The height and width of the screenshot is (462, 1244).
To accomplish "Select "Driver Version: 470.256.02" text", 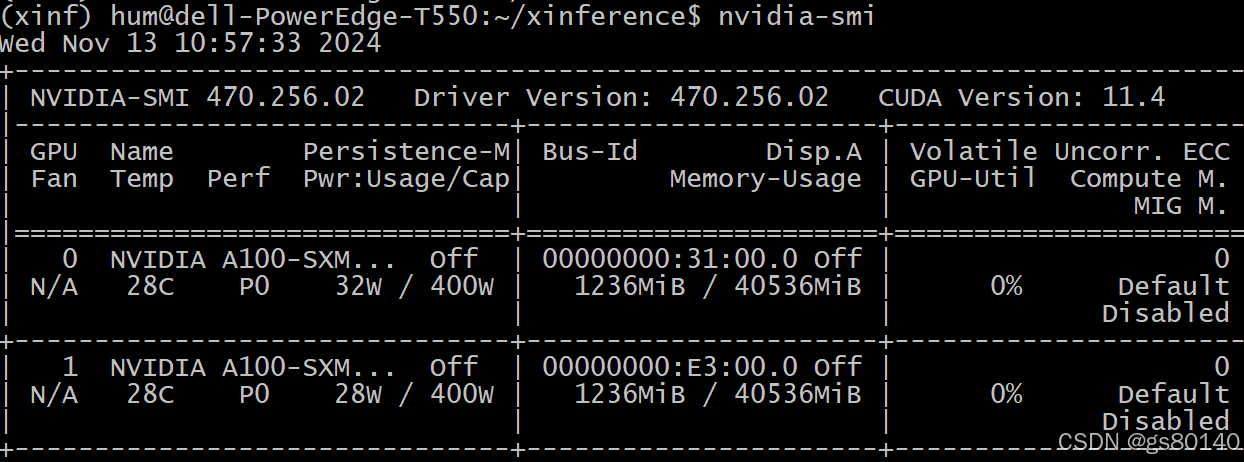I will [621, 98].
